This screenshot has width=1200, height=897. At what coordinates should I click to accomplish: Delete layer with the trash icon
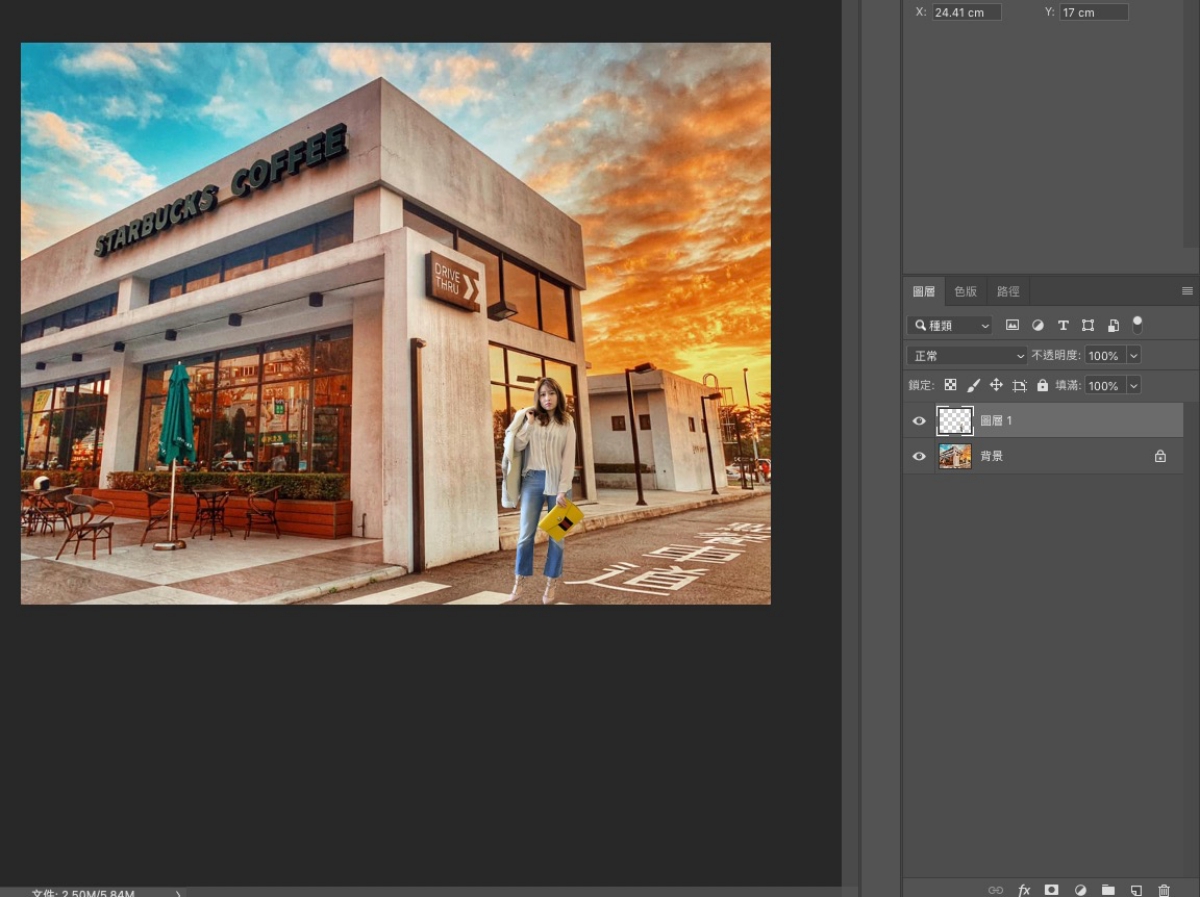click(1164, 889)
